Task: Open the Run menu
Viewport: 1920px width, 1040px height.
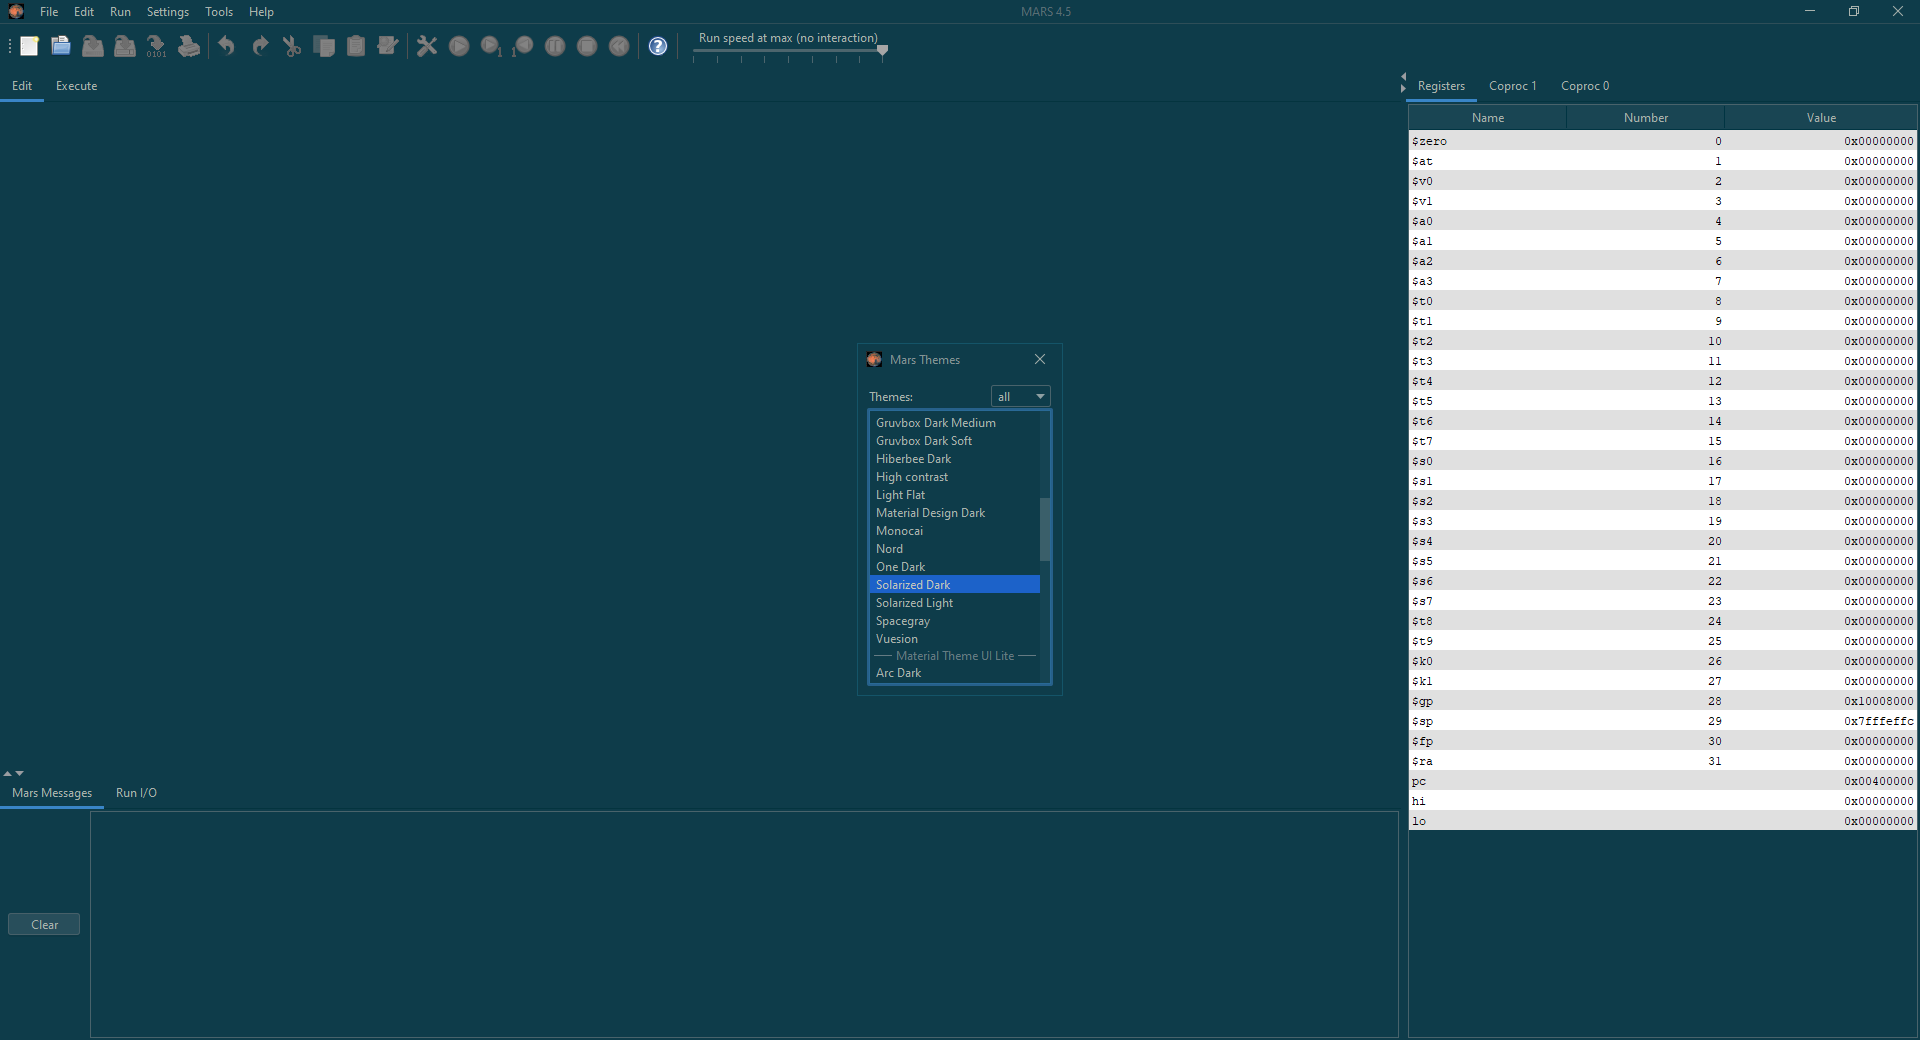Action: coord(120,12)
